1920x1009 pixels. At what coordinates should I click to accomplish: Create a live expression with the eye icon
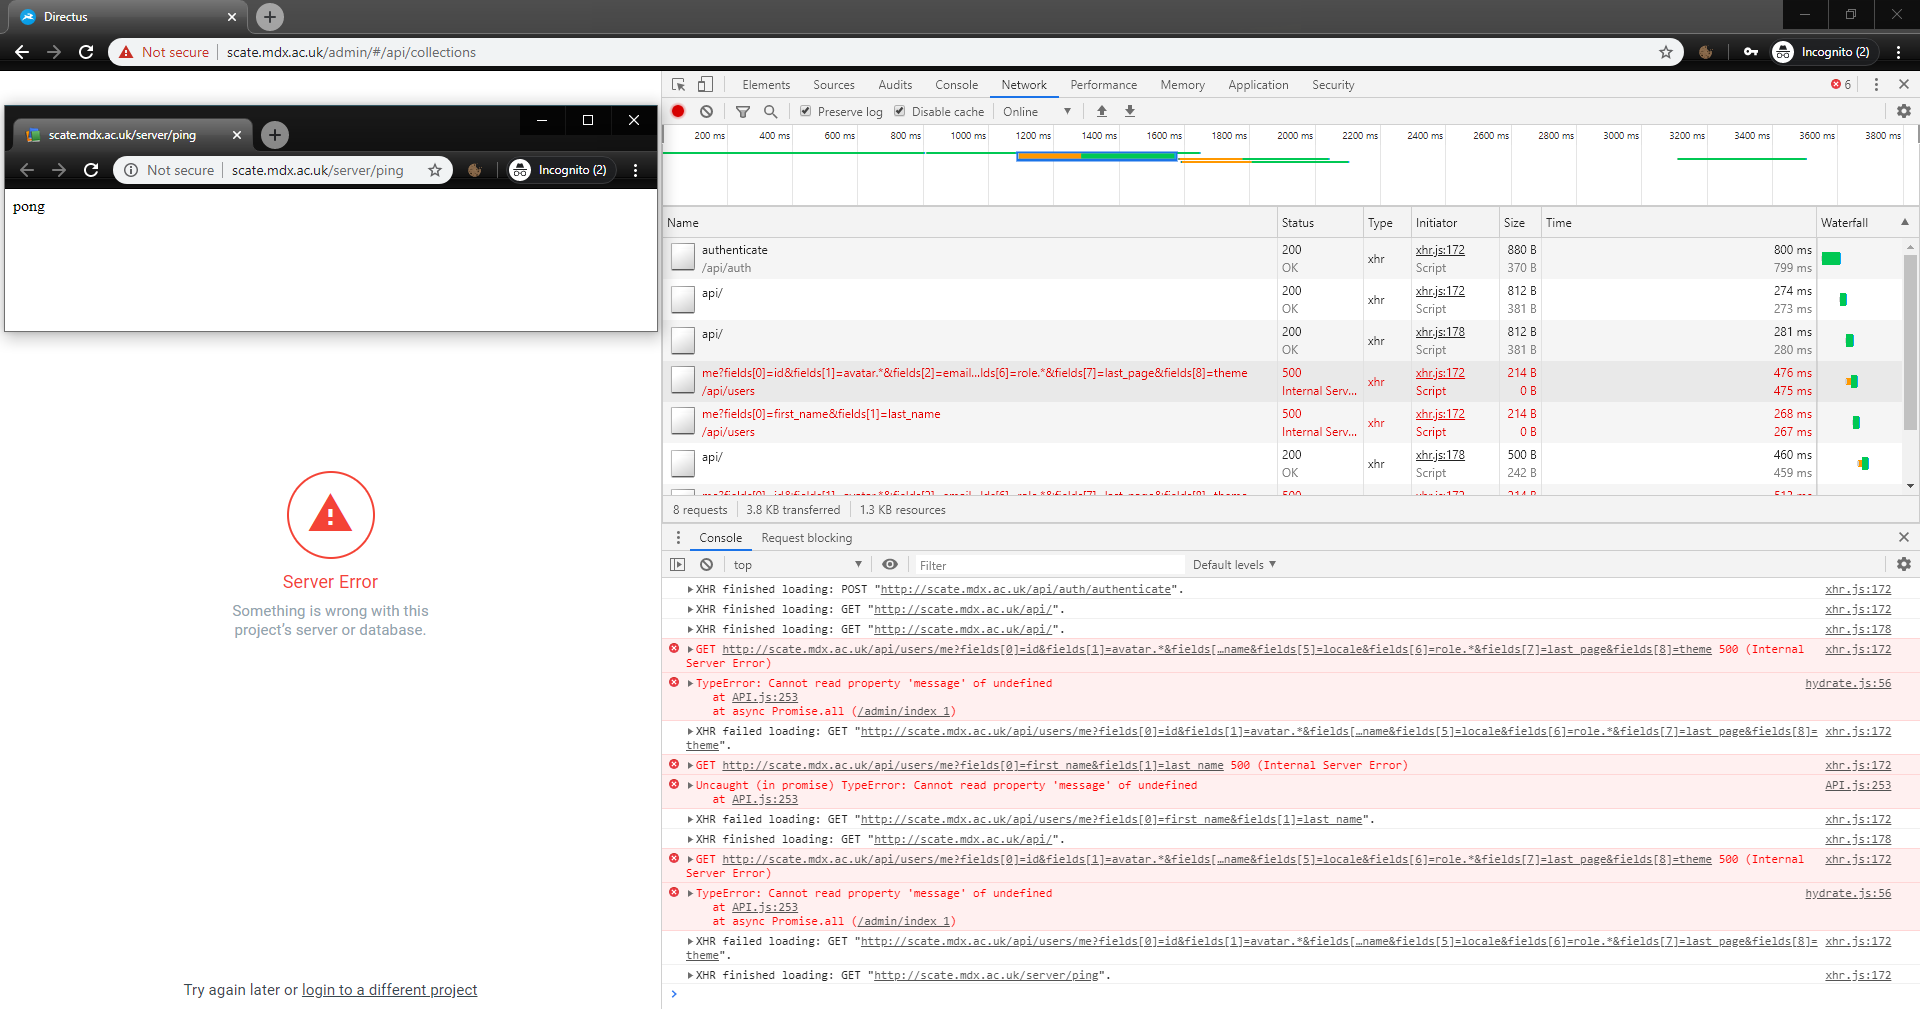pyautogui.click(x=890, y=564)
